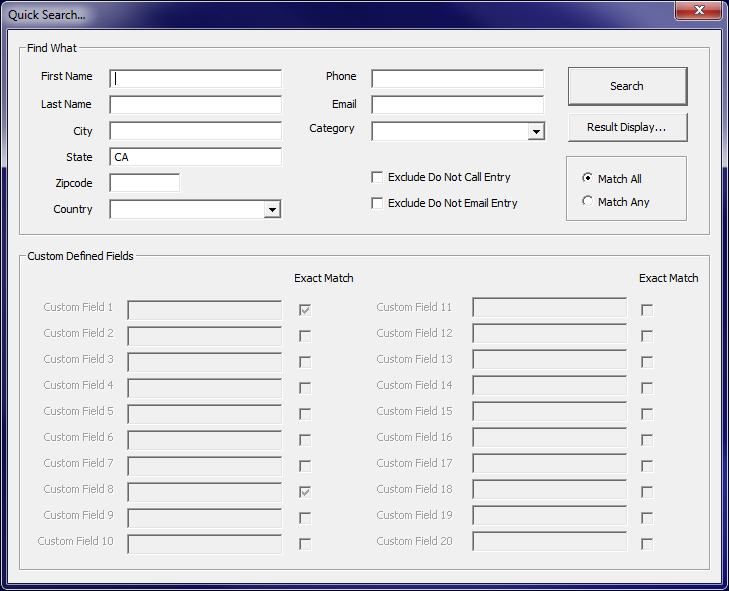Click into the First Name field
729x591 pixels.
[196, 79]
